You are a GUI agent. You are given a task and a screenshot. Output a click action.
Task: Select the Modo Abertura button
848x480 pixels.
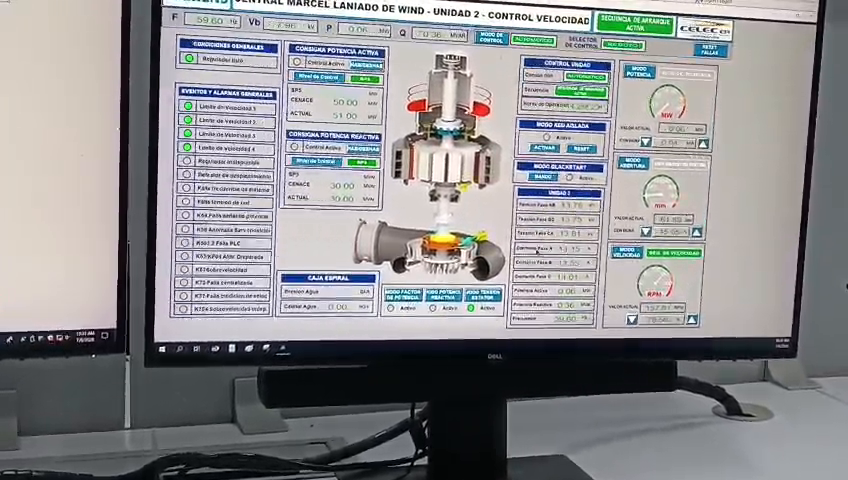click(x=633, y=162)
